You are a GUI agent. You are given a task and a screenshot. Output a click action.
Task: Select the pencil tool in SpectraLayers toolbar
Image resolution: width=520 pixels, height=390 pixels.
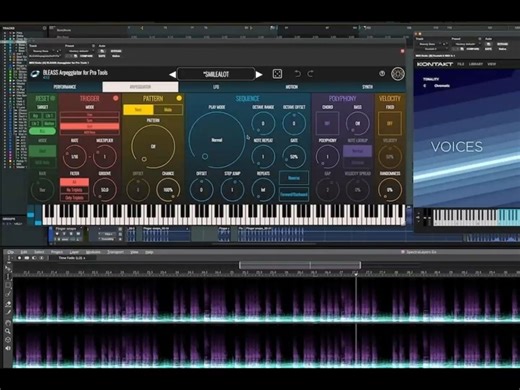[8, 312]
